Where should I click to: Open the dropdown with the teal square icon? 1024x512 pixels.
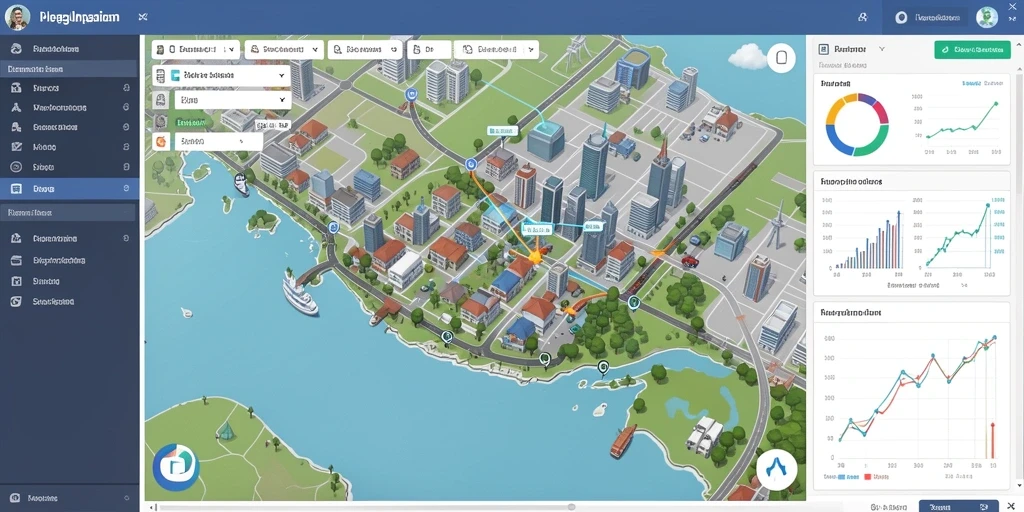pyautogui.click(x=221, y=76)
